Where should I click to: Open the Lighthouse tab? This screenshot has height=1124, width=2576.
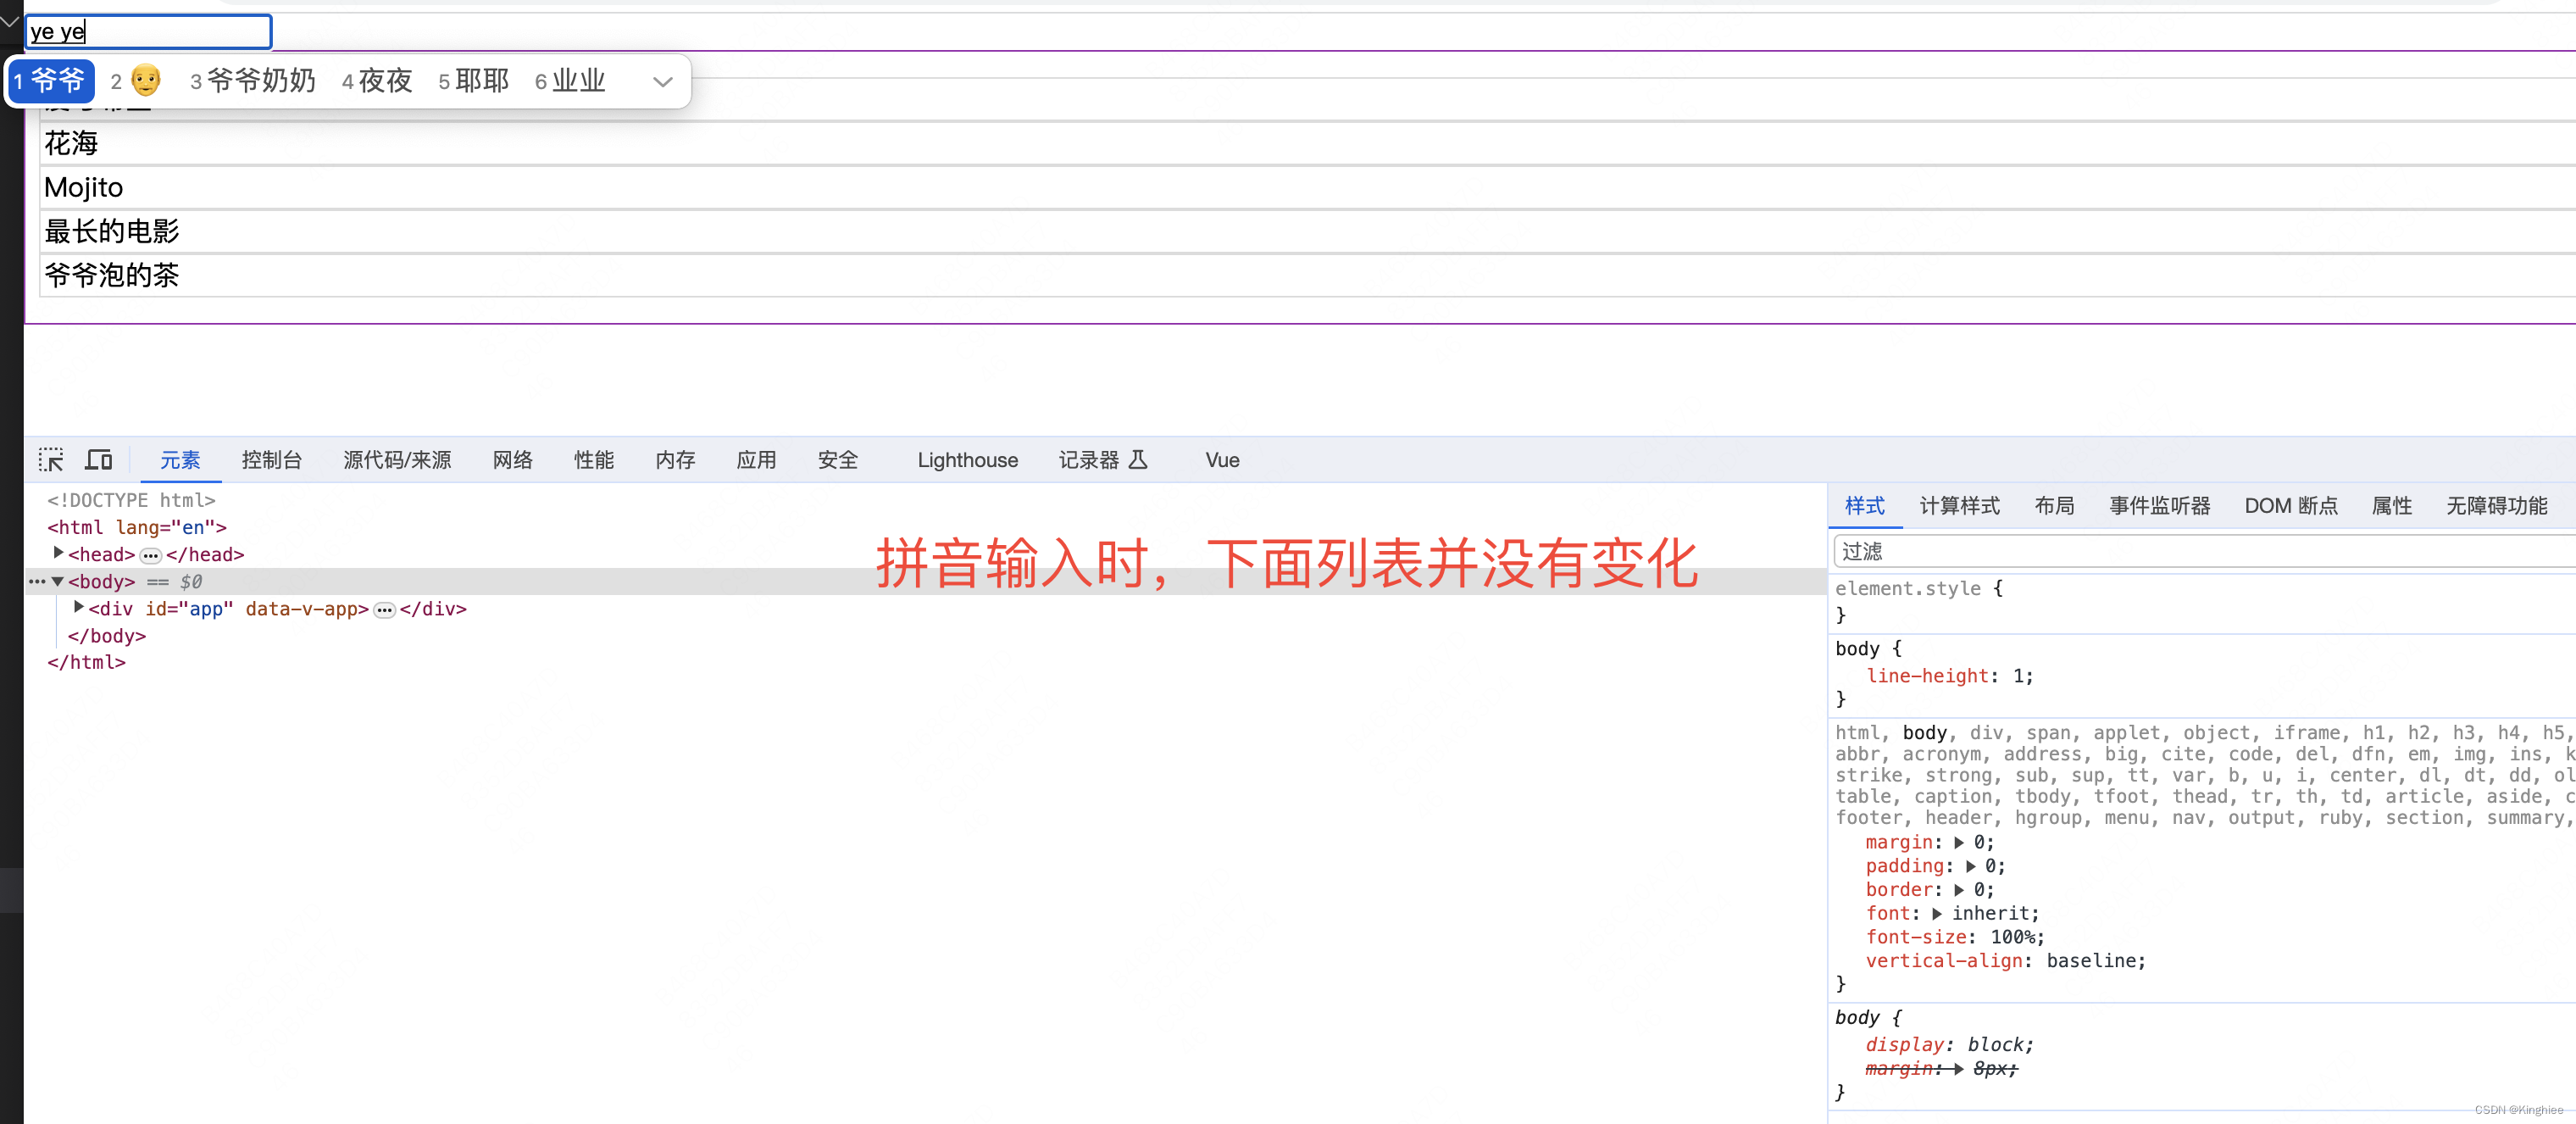[x=967, y=460]
